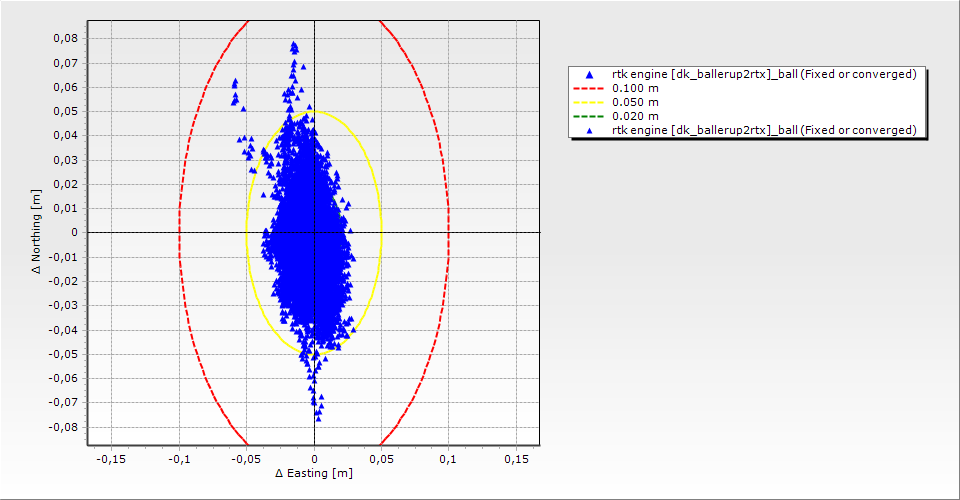Viewport: 960px width, 500px height.
Task: Click the "-0,07" Northing tick label
Action: (64, 402)
